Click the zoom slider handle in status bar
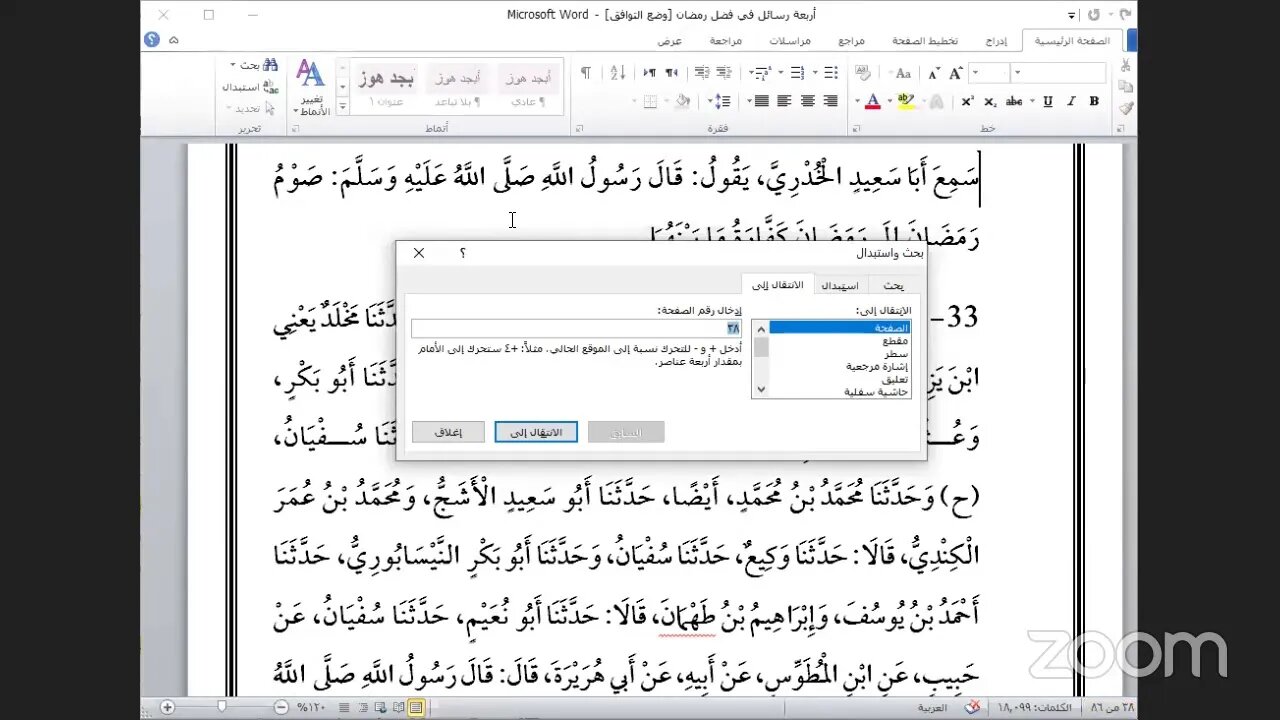The width and height of the screenshot is (1280, 720). pos(221,707)
